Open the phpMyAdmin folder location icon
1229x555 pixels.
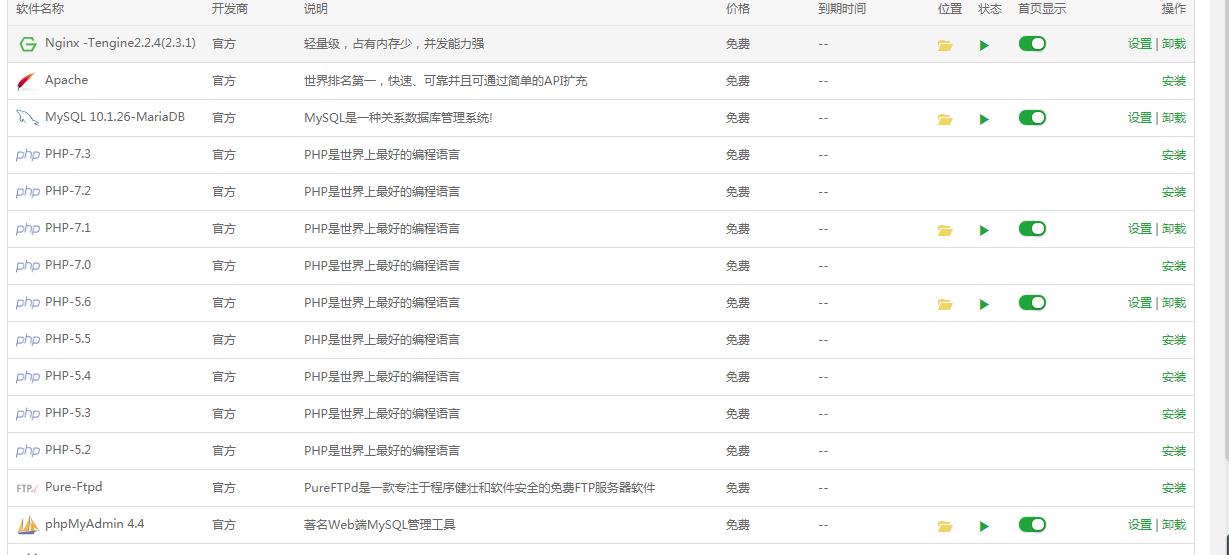coord(945,526)
